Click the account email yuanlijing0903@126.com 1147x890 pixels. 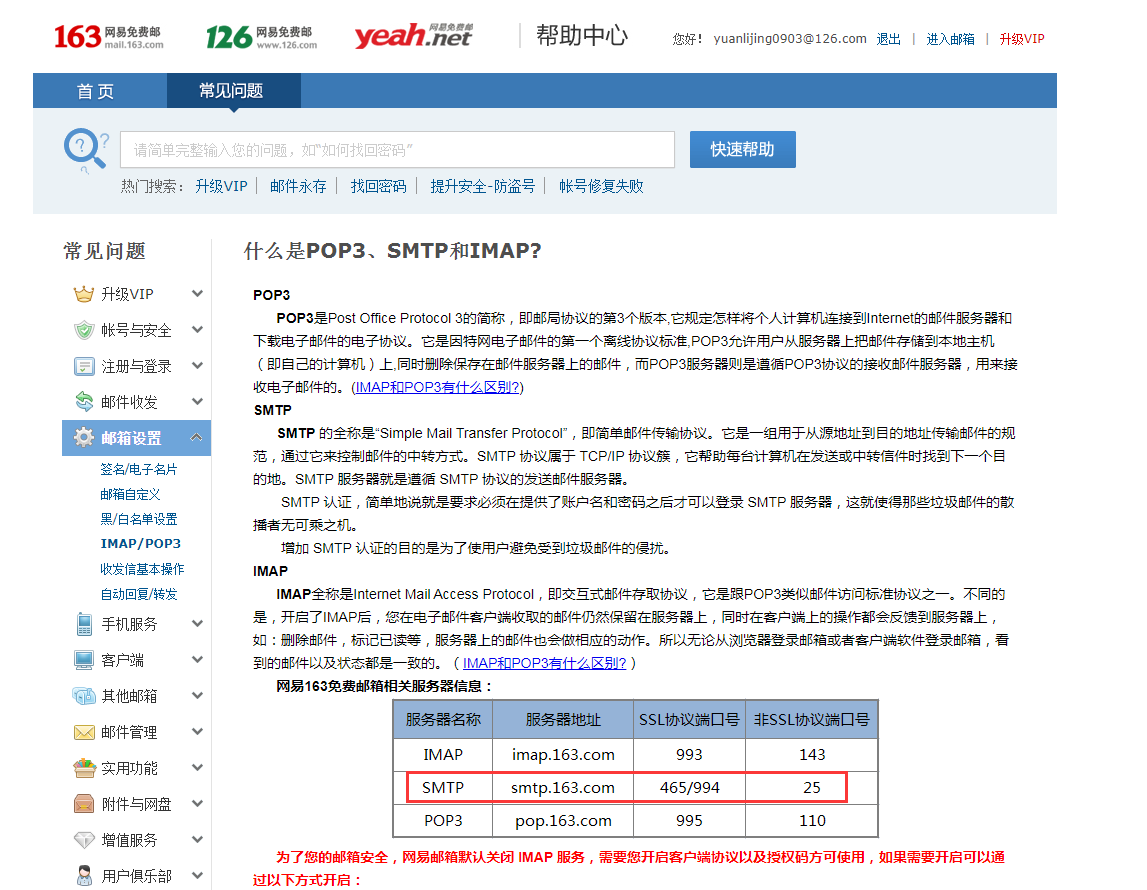790,39
